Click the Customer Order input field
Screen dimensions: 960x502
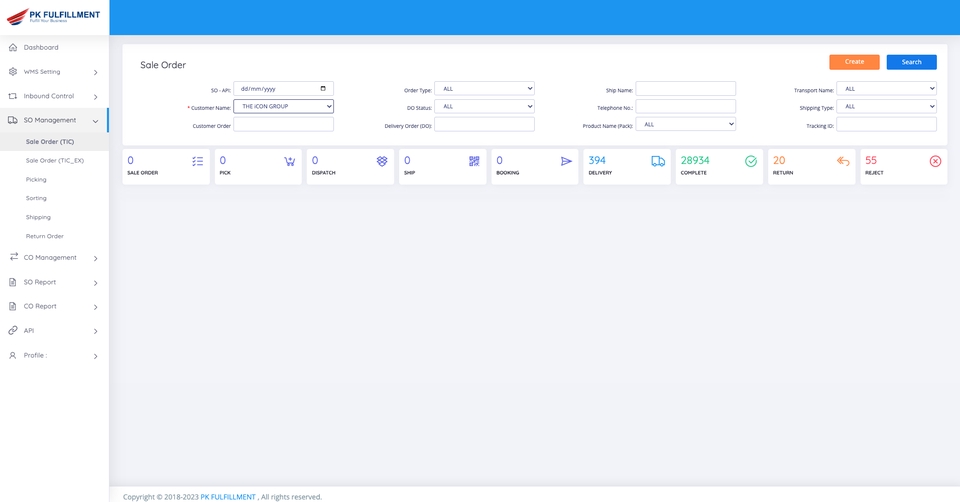click(283, 124)
